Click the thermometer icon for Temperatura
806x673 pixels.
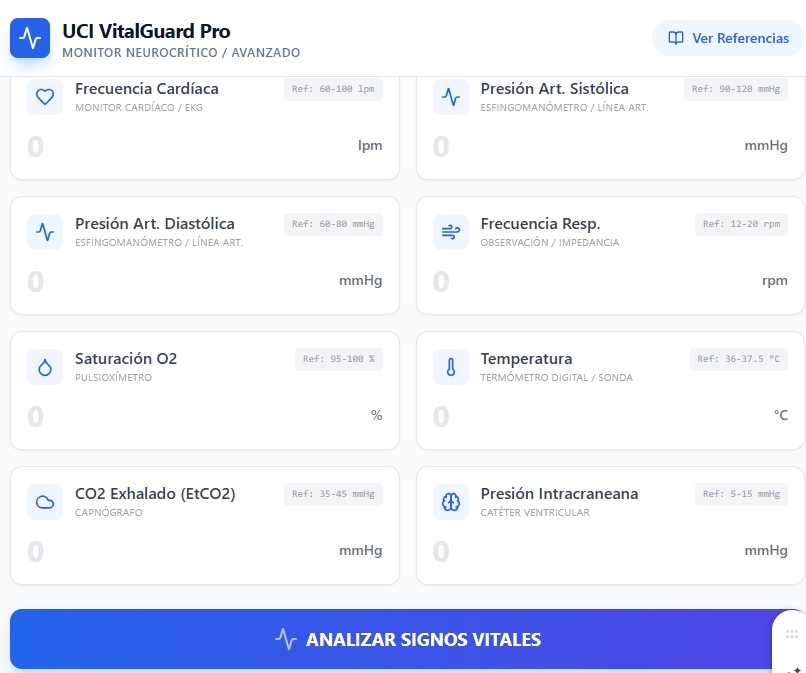tap(451, 367)
